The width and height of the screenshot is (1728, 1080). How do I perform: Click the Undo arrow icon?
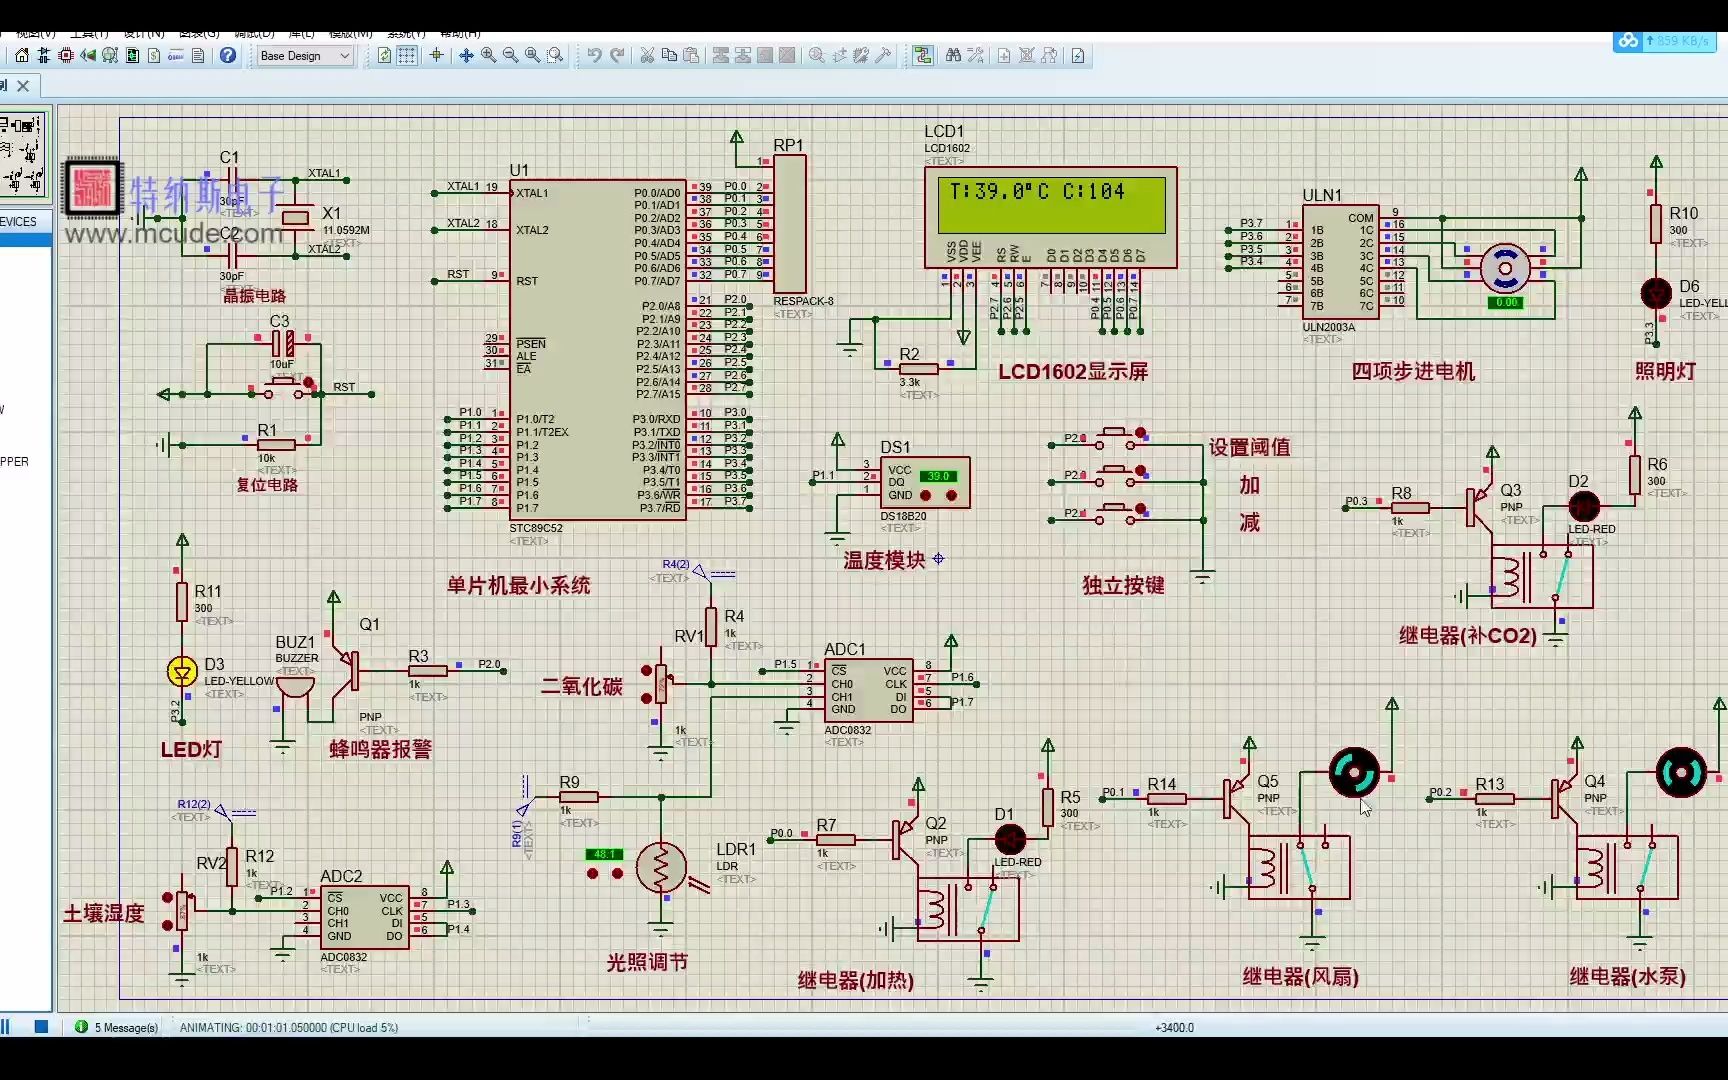click(x=594, y=56)
